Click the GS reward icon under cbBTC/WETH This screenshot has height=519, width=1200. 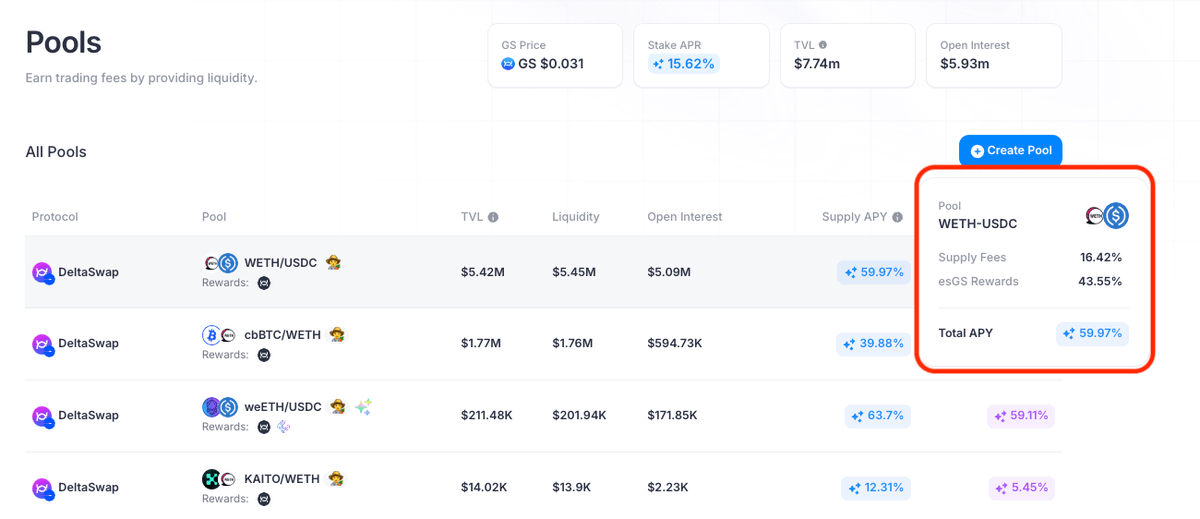point(264,355)
